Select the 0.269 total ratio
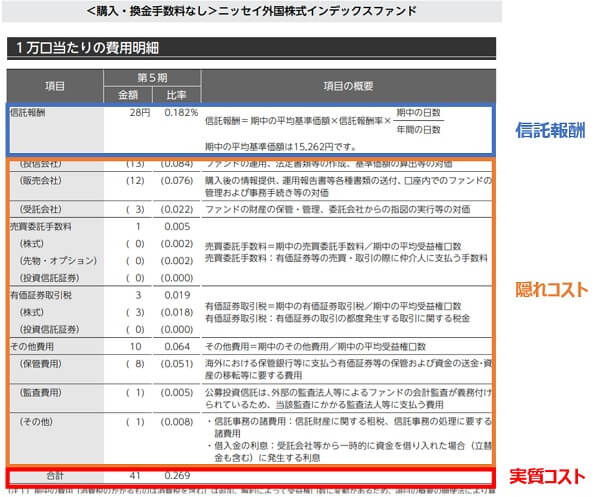 (177, 476)
